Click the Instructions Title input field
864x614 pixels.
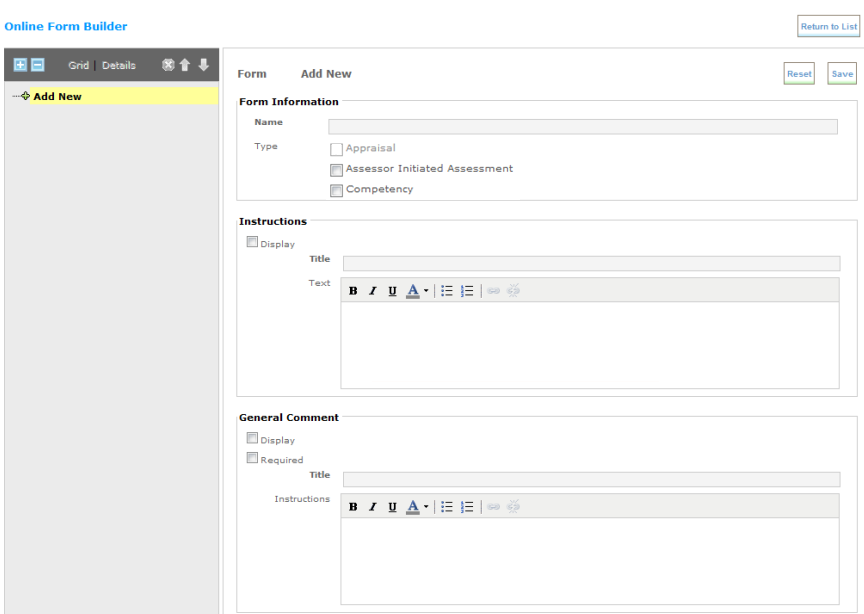[x=591, y=263]
